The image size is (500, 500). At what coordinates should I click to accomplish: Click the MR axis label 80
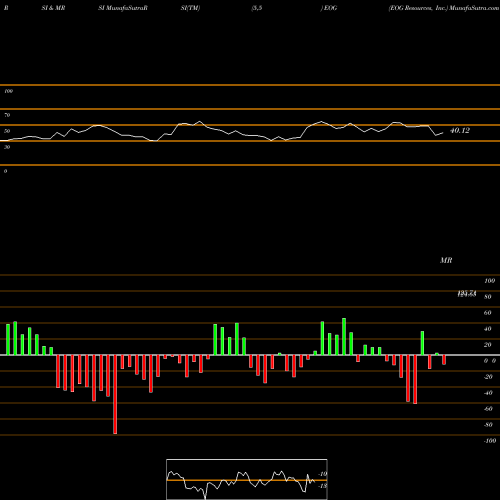pos(488,297)
